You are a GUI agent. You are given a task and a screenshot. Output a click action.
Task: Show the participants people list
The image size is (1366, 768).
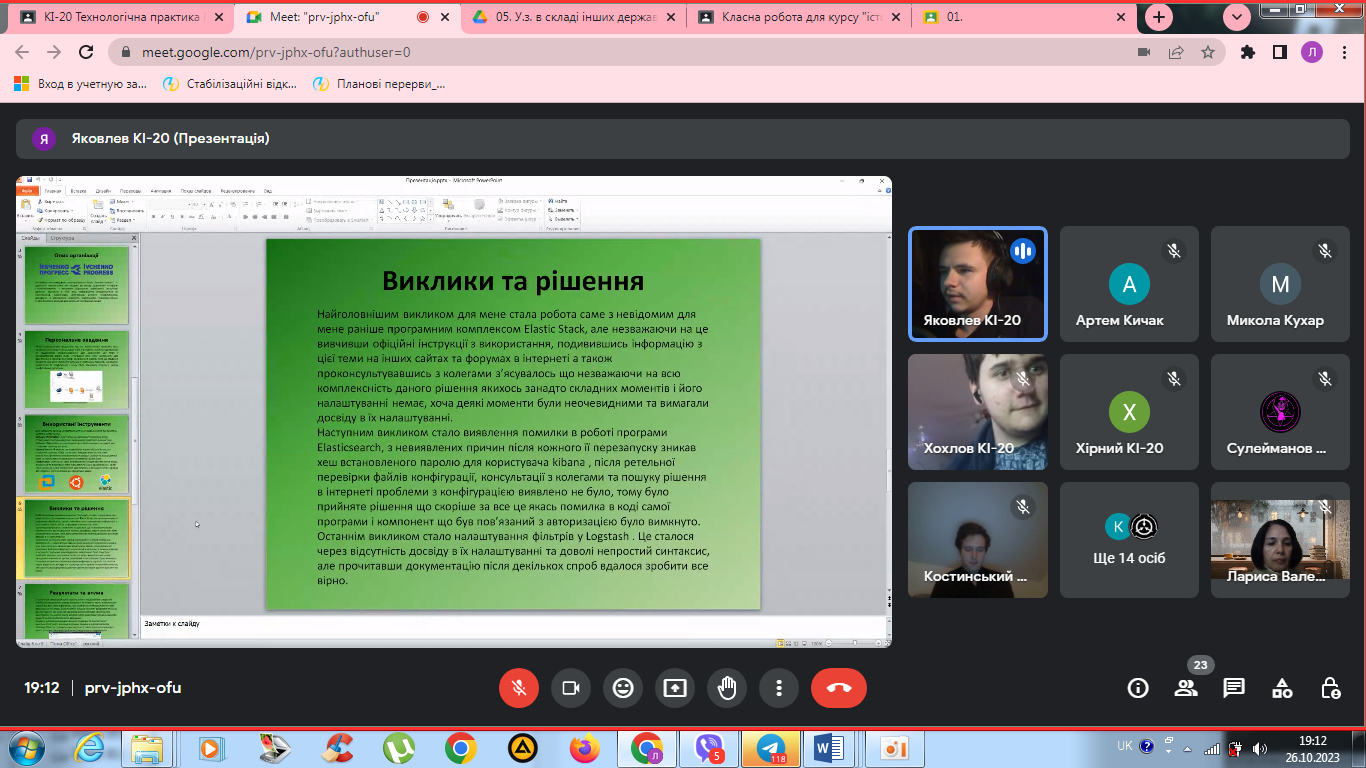[1186, 688]
